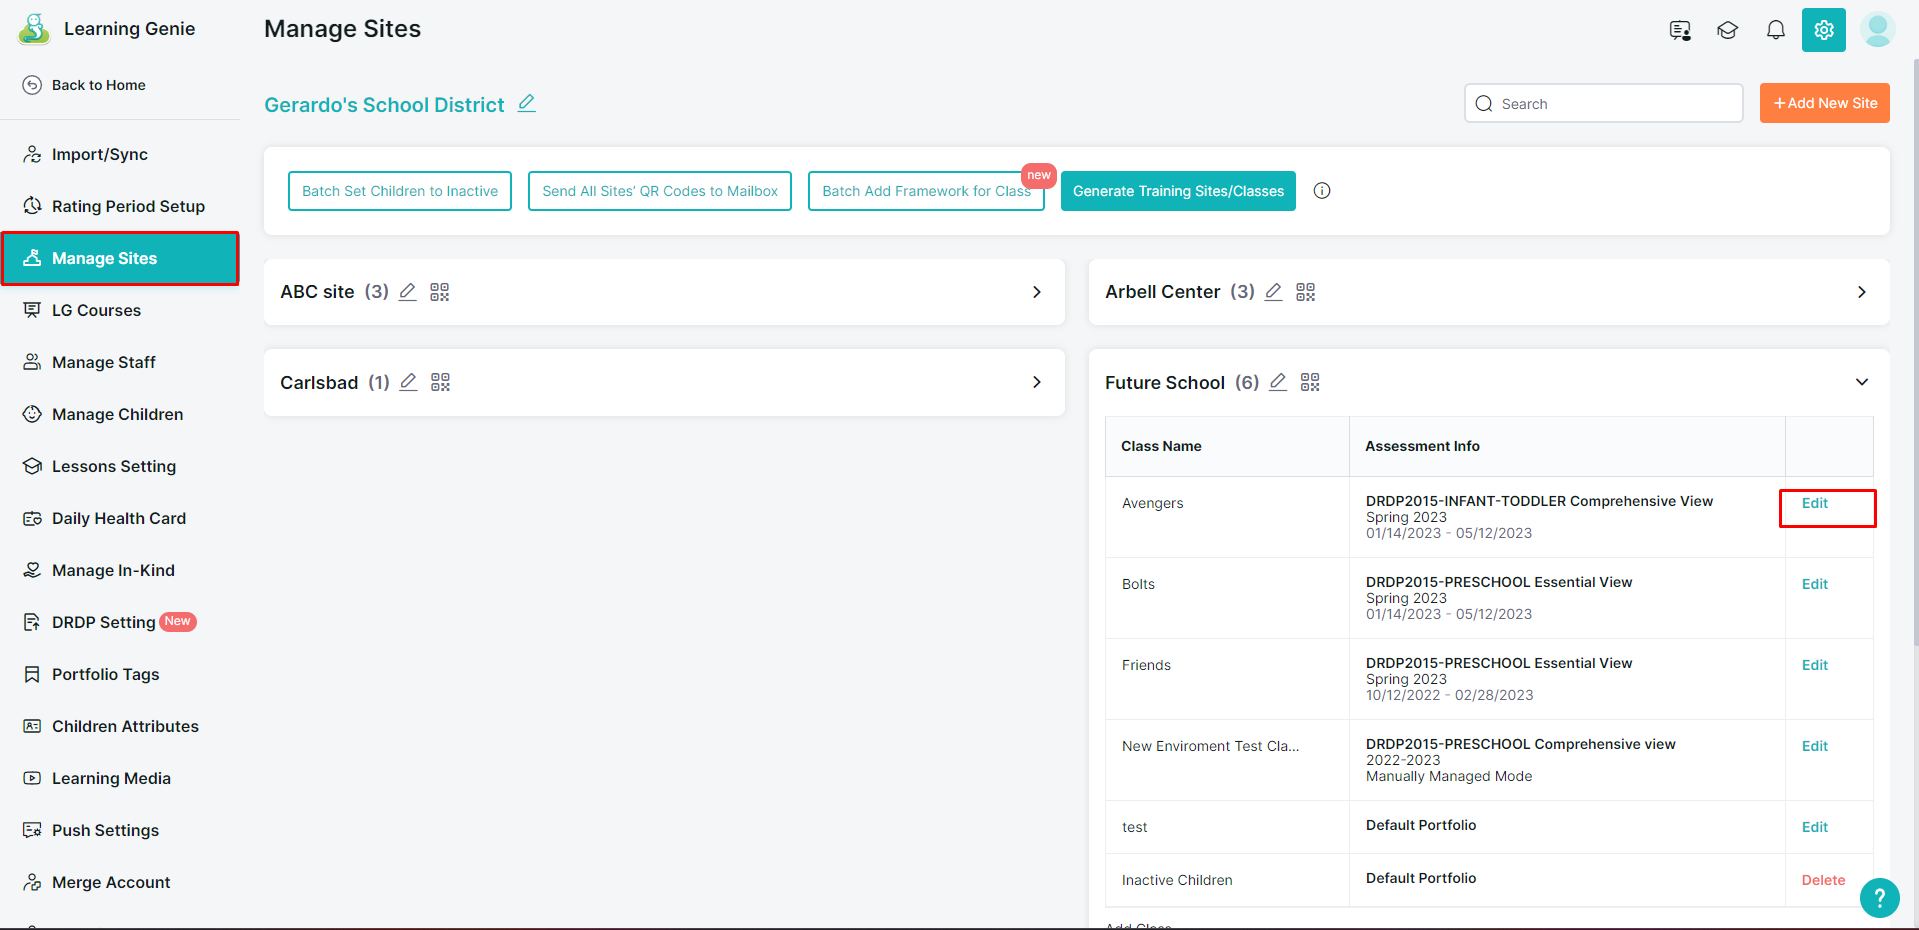Edit the Friends class

(1815, 665)
